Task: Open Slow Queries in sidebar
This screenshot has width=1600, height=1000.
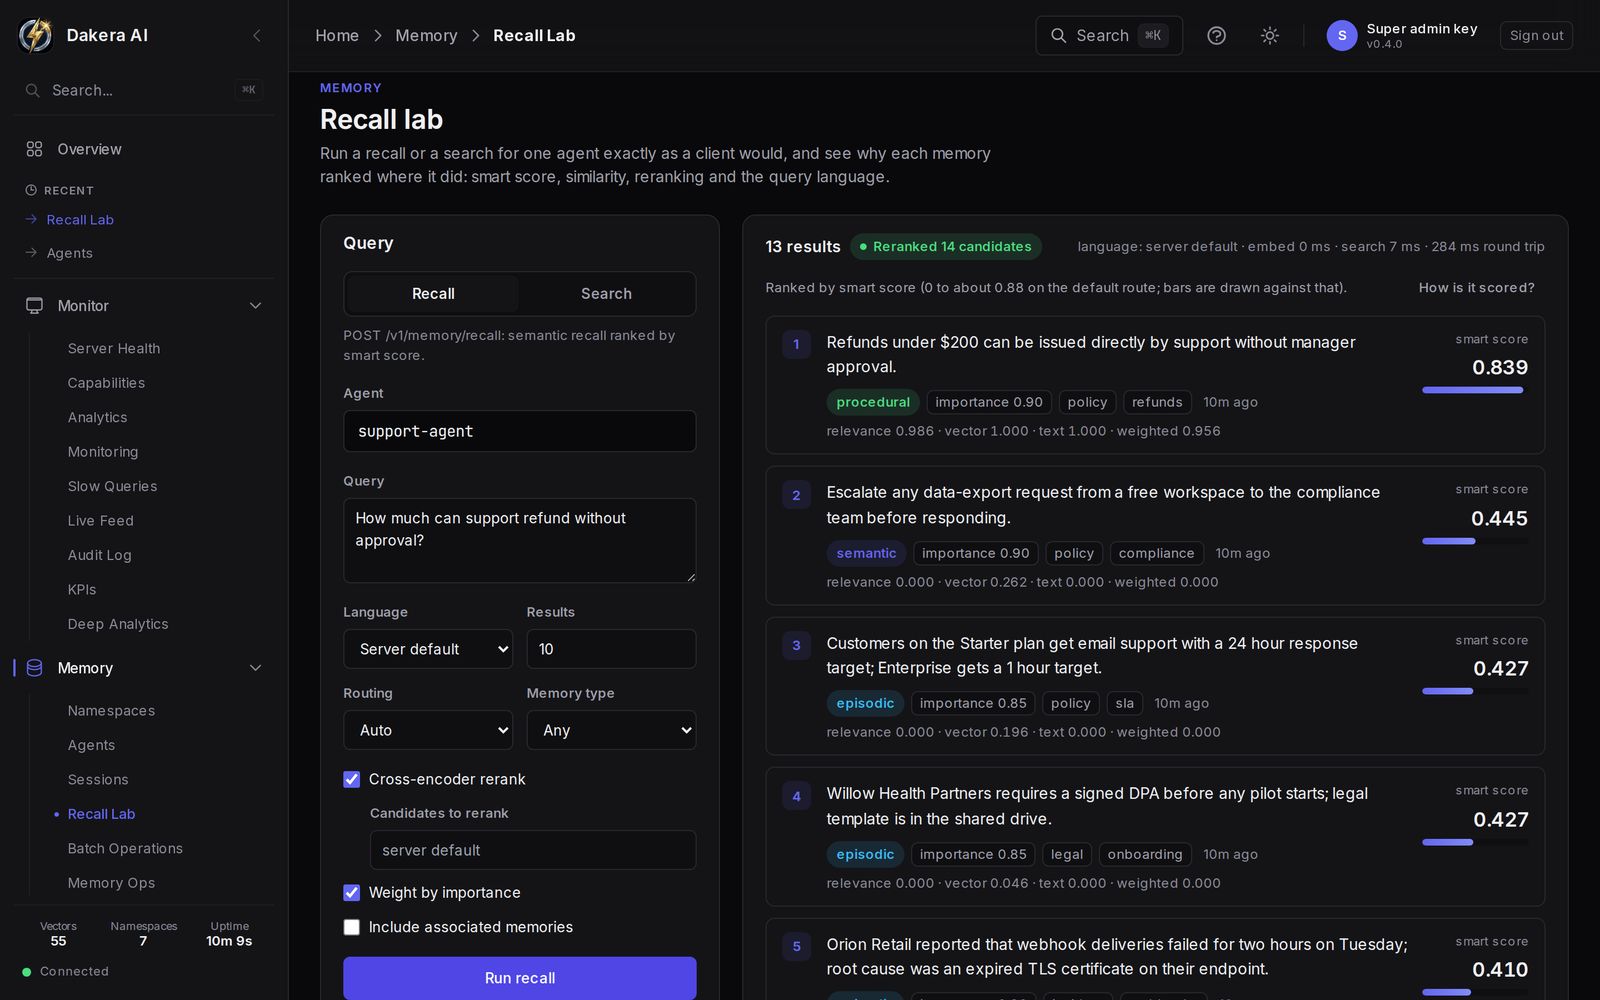Action: point(112,486)
